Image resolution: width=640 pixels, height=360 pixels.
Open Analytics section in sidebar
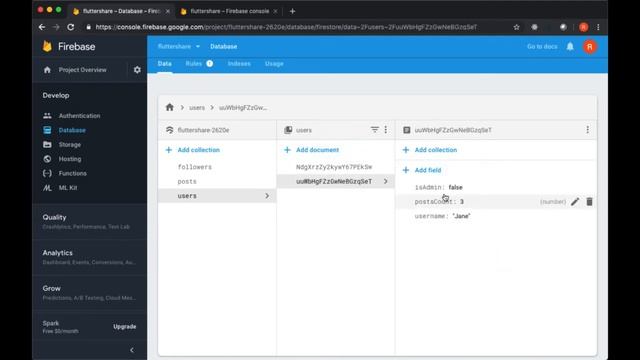[89, 257]
